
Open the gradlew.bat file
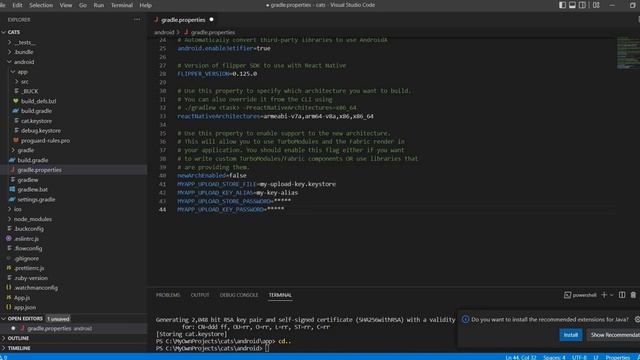(x=33, y=189)
